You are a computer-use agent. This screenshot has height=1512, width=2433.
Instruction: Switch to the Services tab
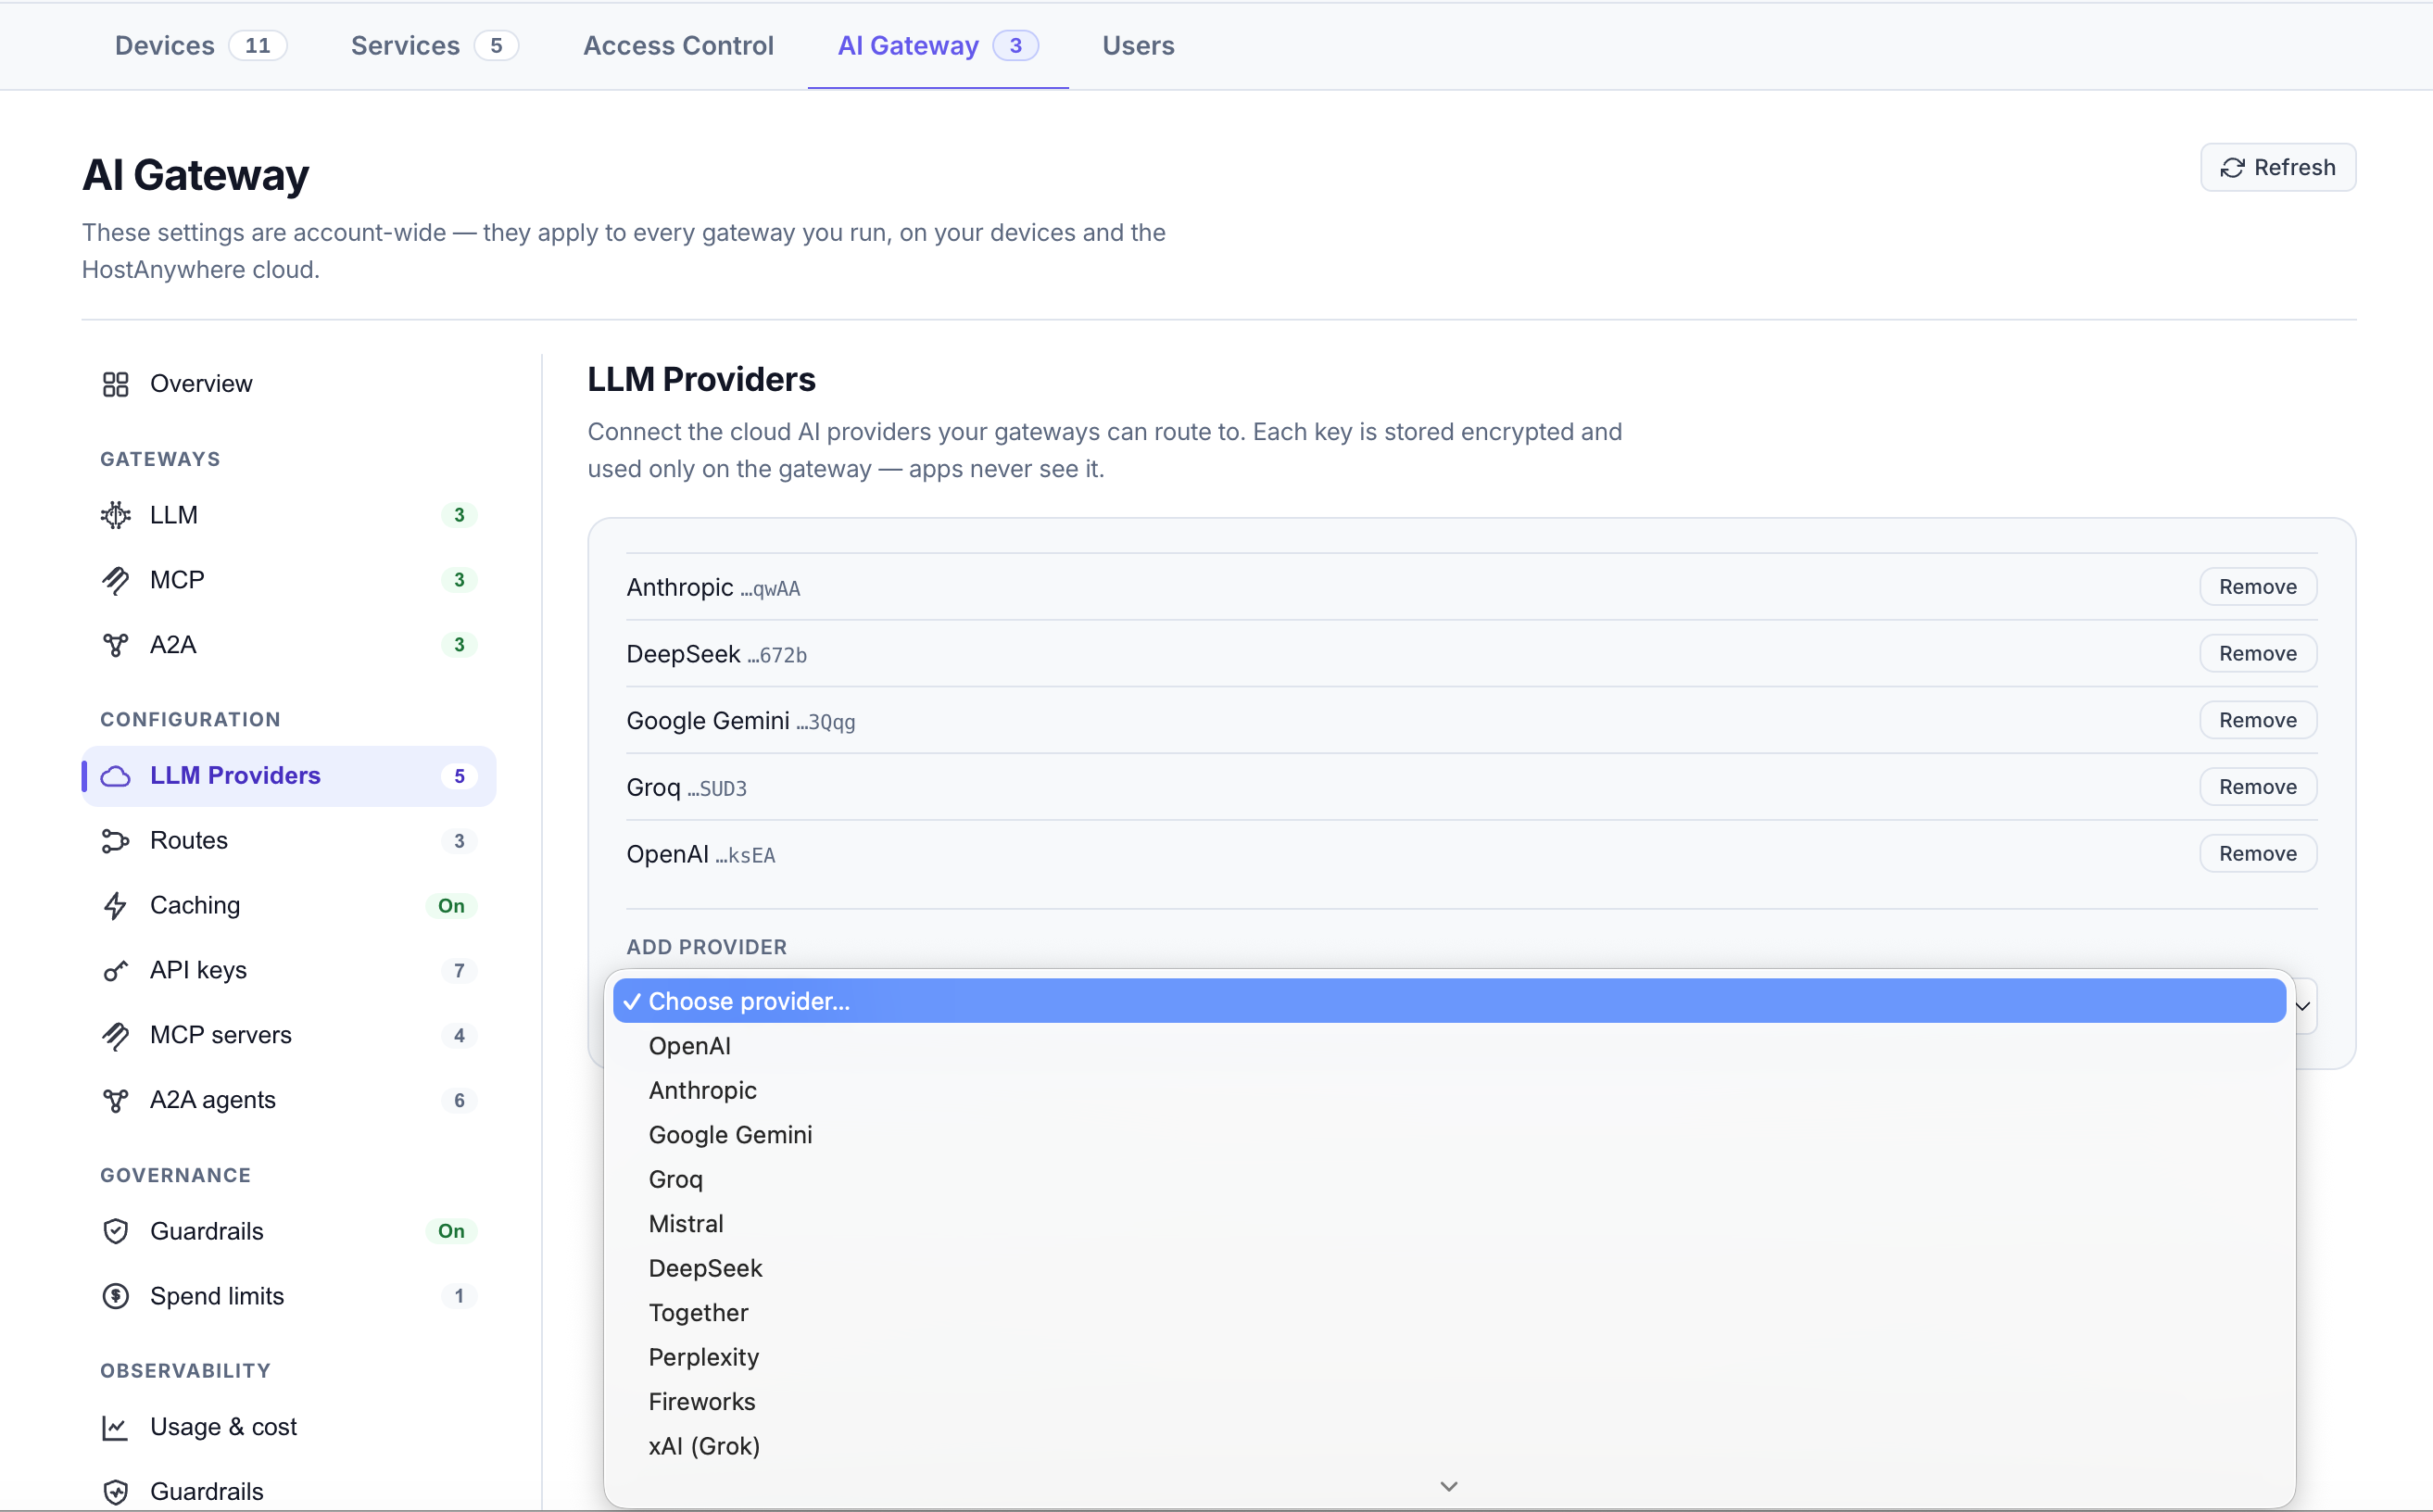point(434,46)
